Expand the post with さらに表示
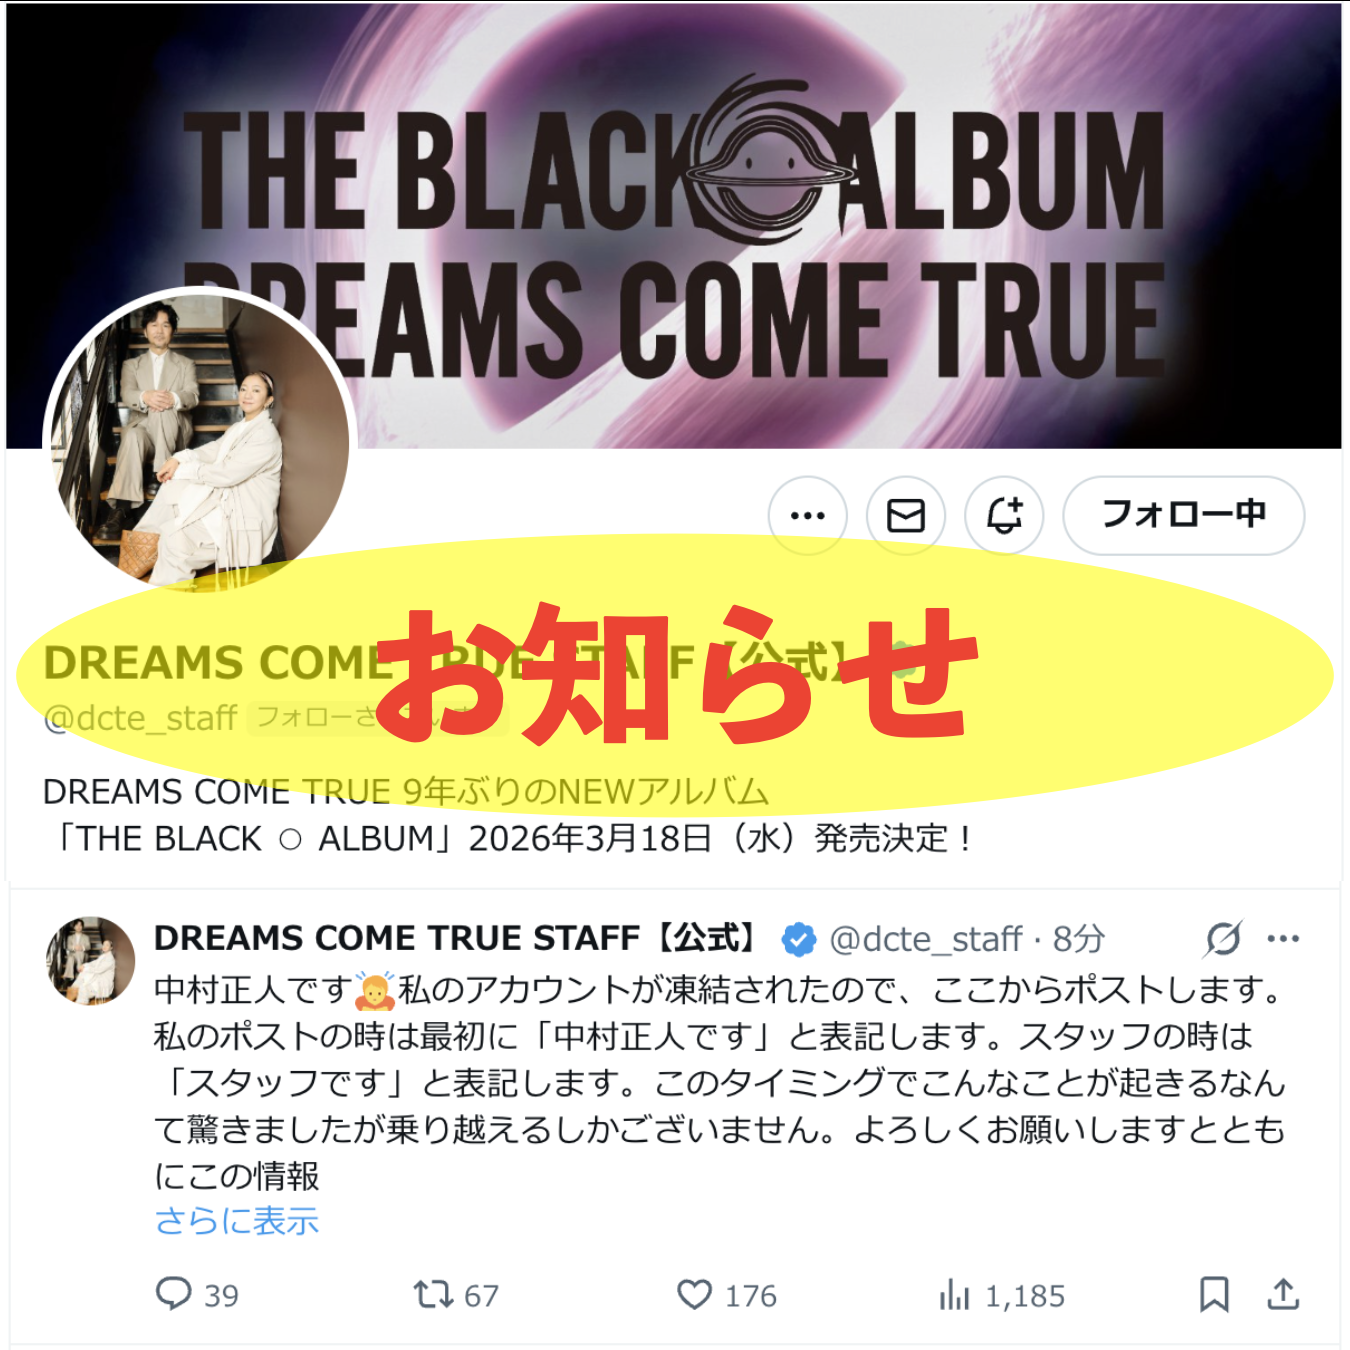Screen dimensions: 1350x1350 [x=237, y=1221]
